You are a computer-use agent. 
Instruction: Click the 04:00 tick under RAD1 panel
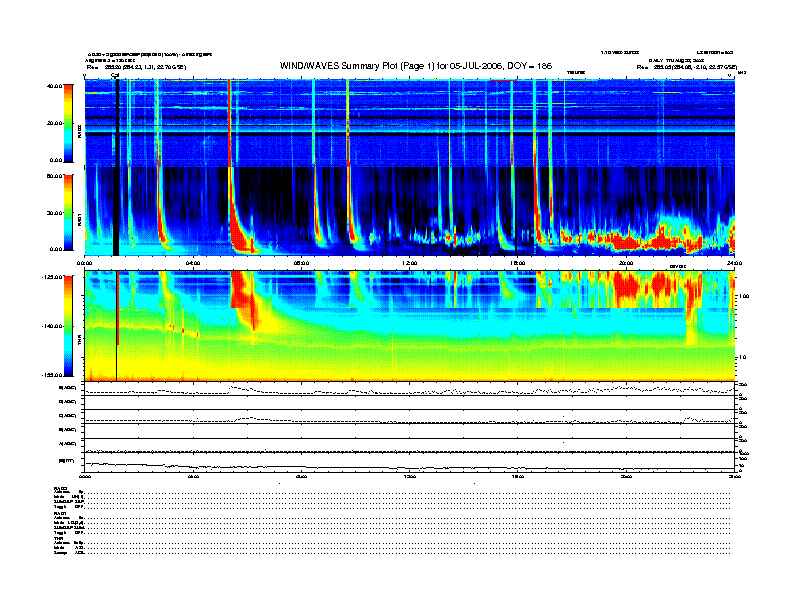pyautogui.click(x=193, y=263)
